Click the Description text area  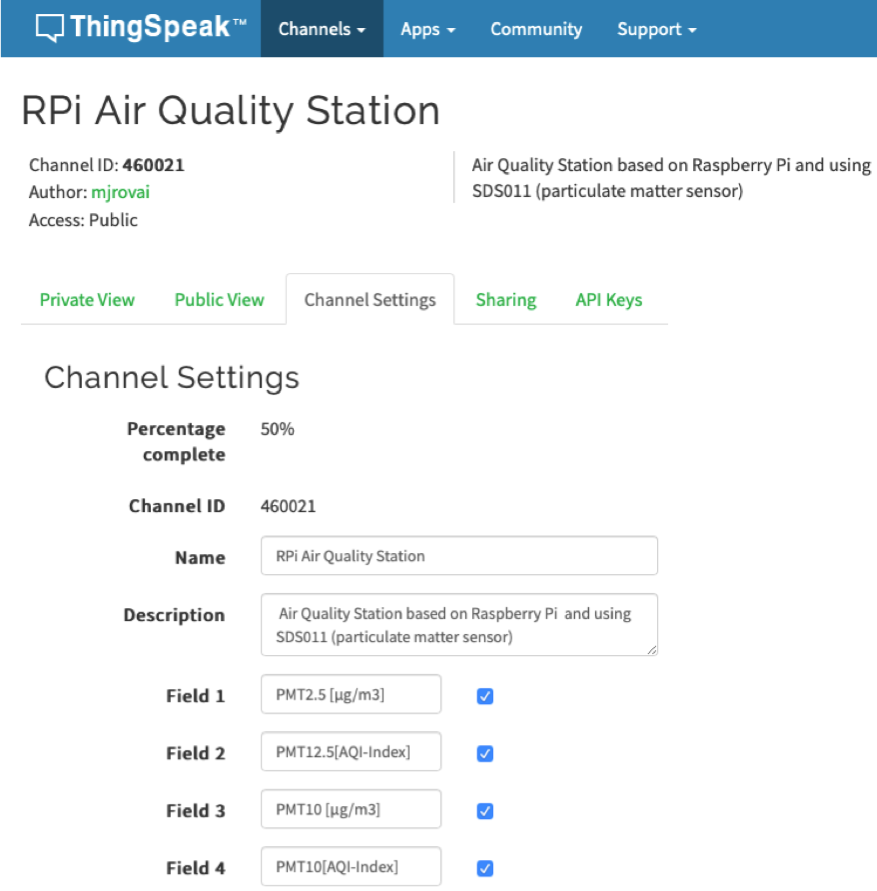pos(459,625)
